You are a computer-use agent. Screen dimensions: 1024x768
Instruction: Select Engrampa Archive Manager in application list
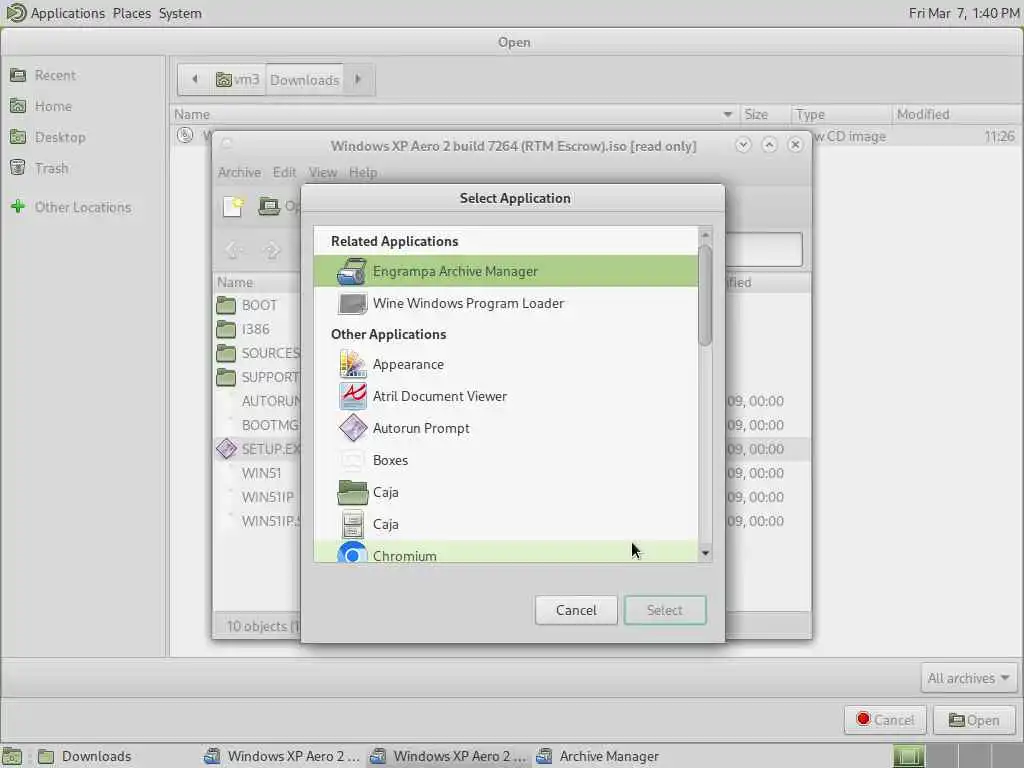point(505,271)
